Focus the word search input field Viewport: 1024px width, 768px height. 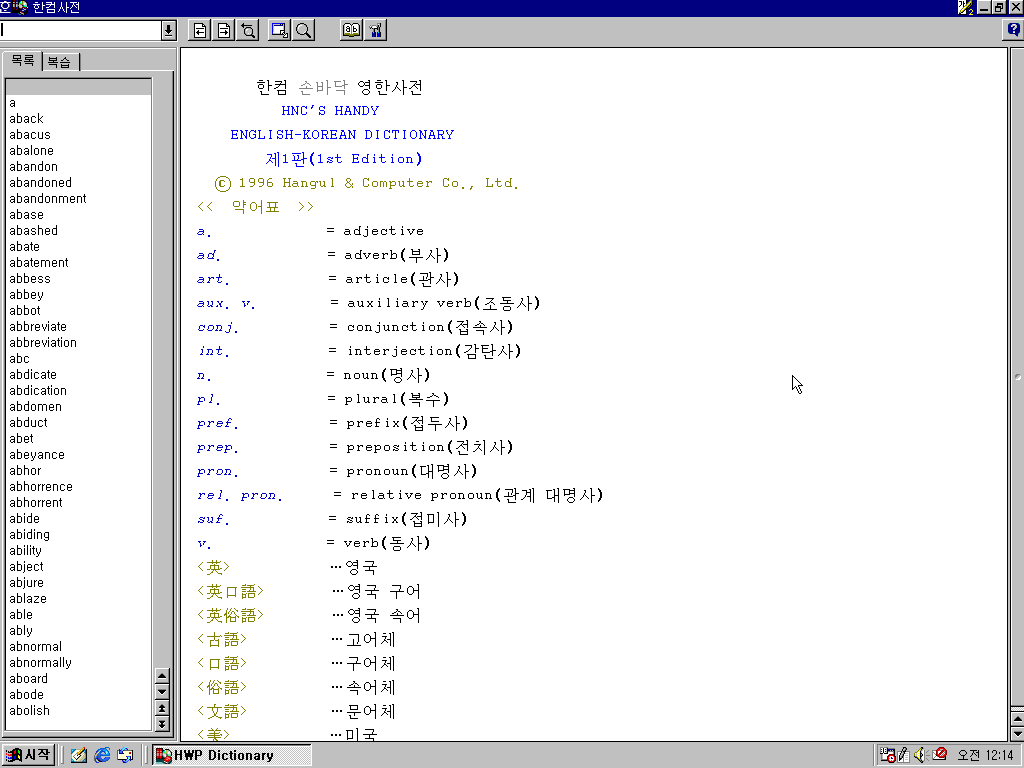[80, 30]
